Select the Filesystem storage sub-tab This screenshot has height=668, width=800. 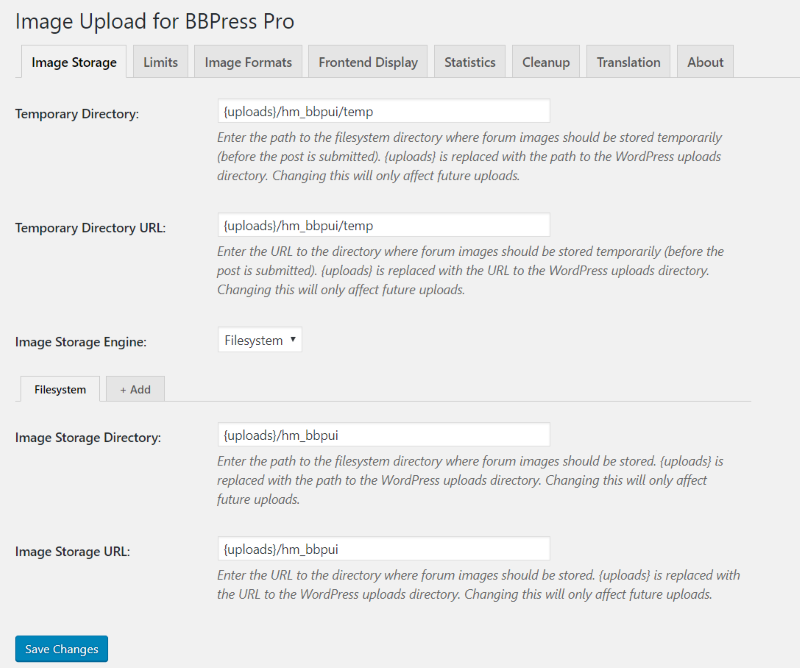60,389
